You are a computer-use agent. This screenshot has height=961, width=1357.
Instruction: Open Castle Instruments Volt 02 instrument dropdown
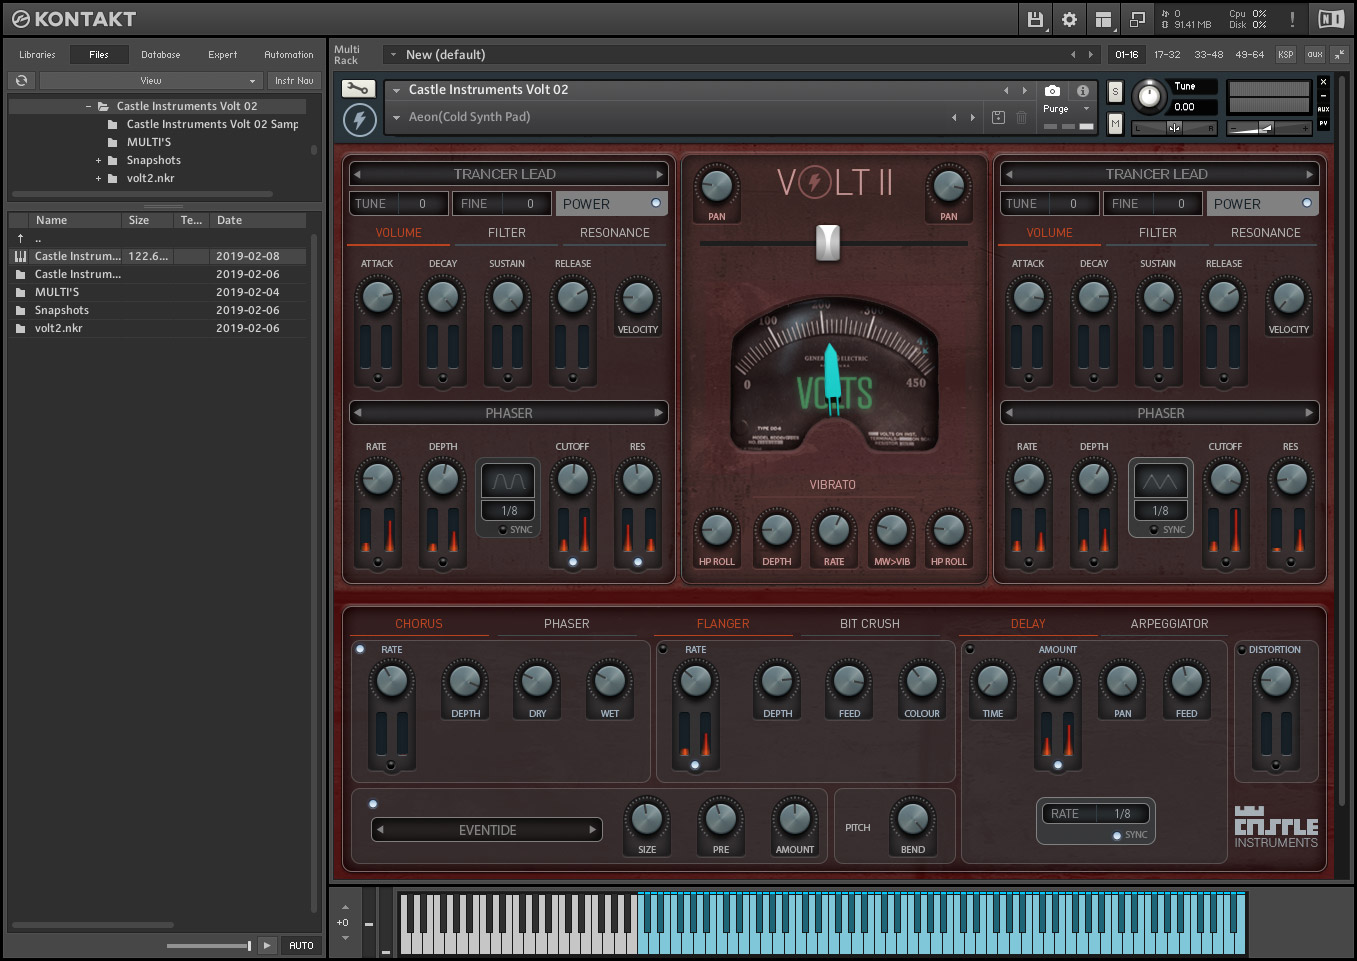(x=397, y=90)
